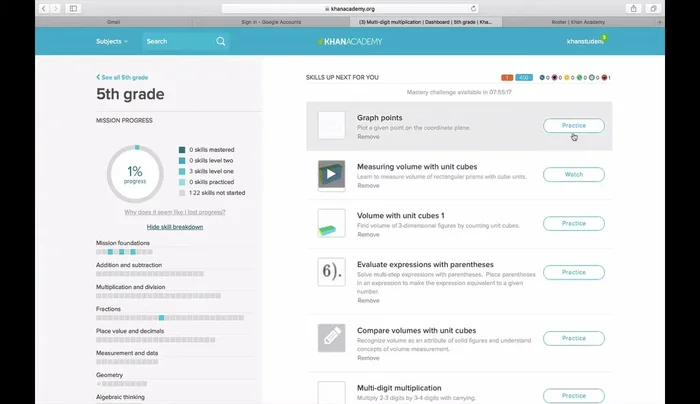Click the browser back arrow

[x=43, y=8]
